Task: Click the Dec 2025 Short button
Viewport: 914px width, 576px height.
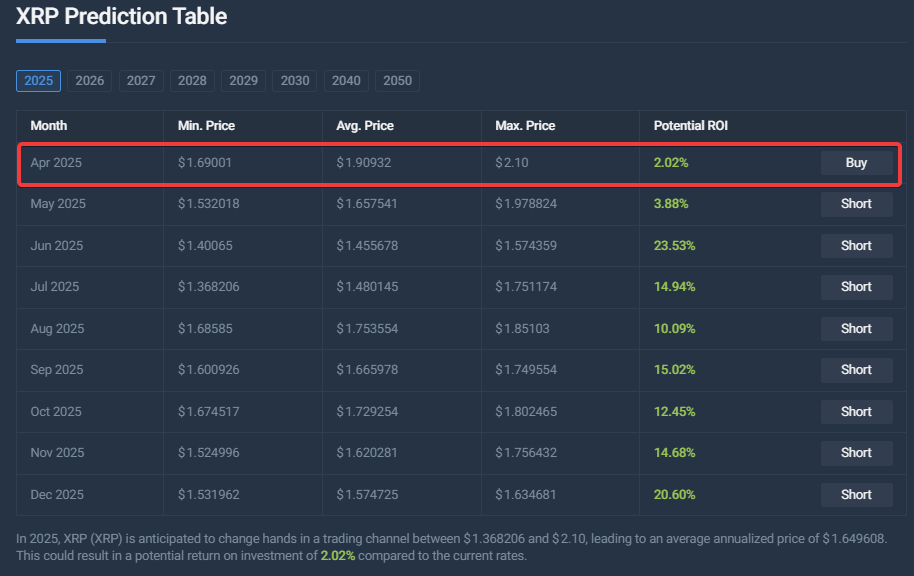Action: (856, 494)
